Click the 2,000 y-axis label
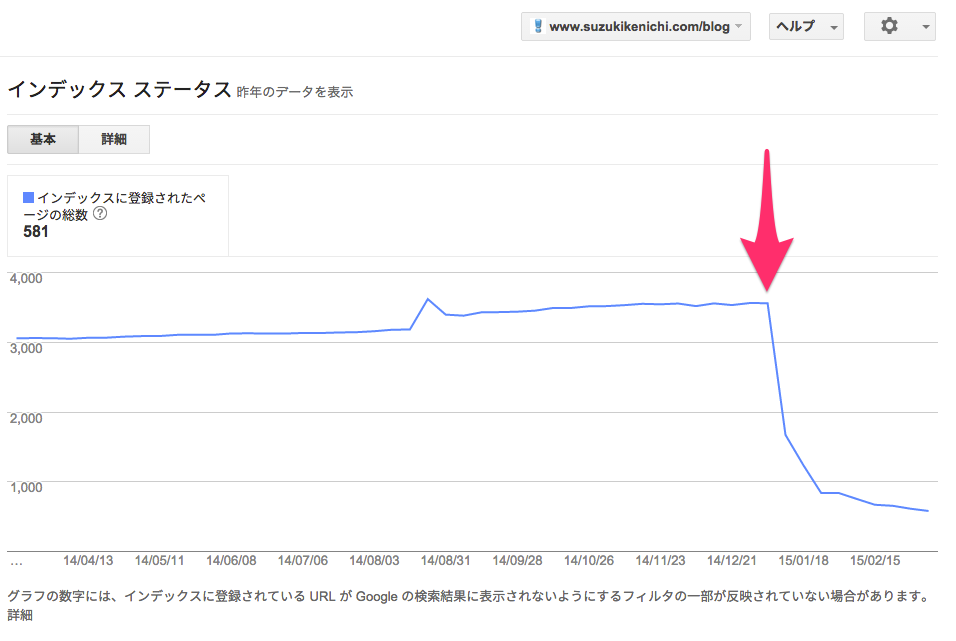The height and width of the screenshot is (641, 956). pyautogui.click(x=26, y=418)
